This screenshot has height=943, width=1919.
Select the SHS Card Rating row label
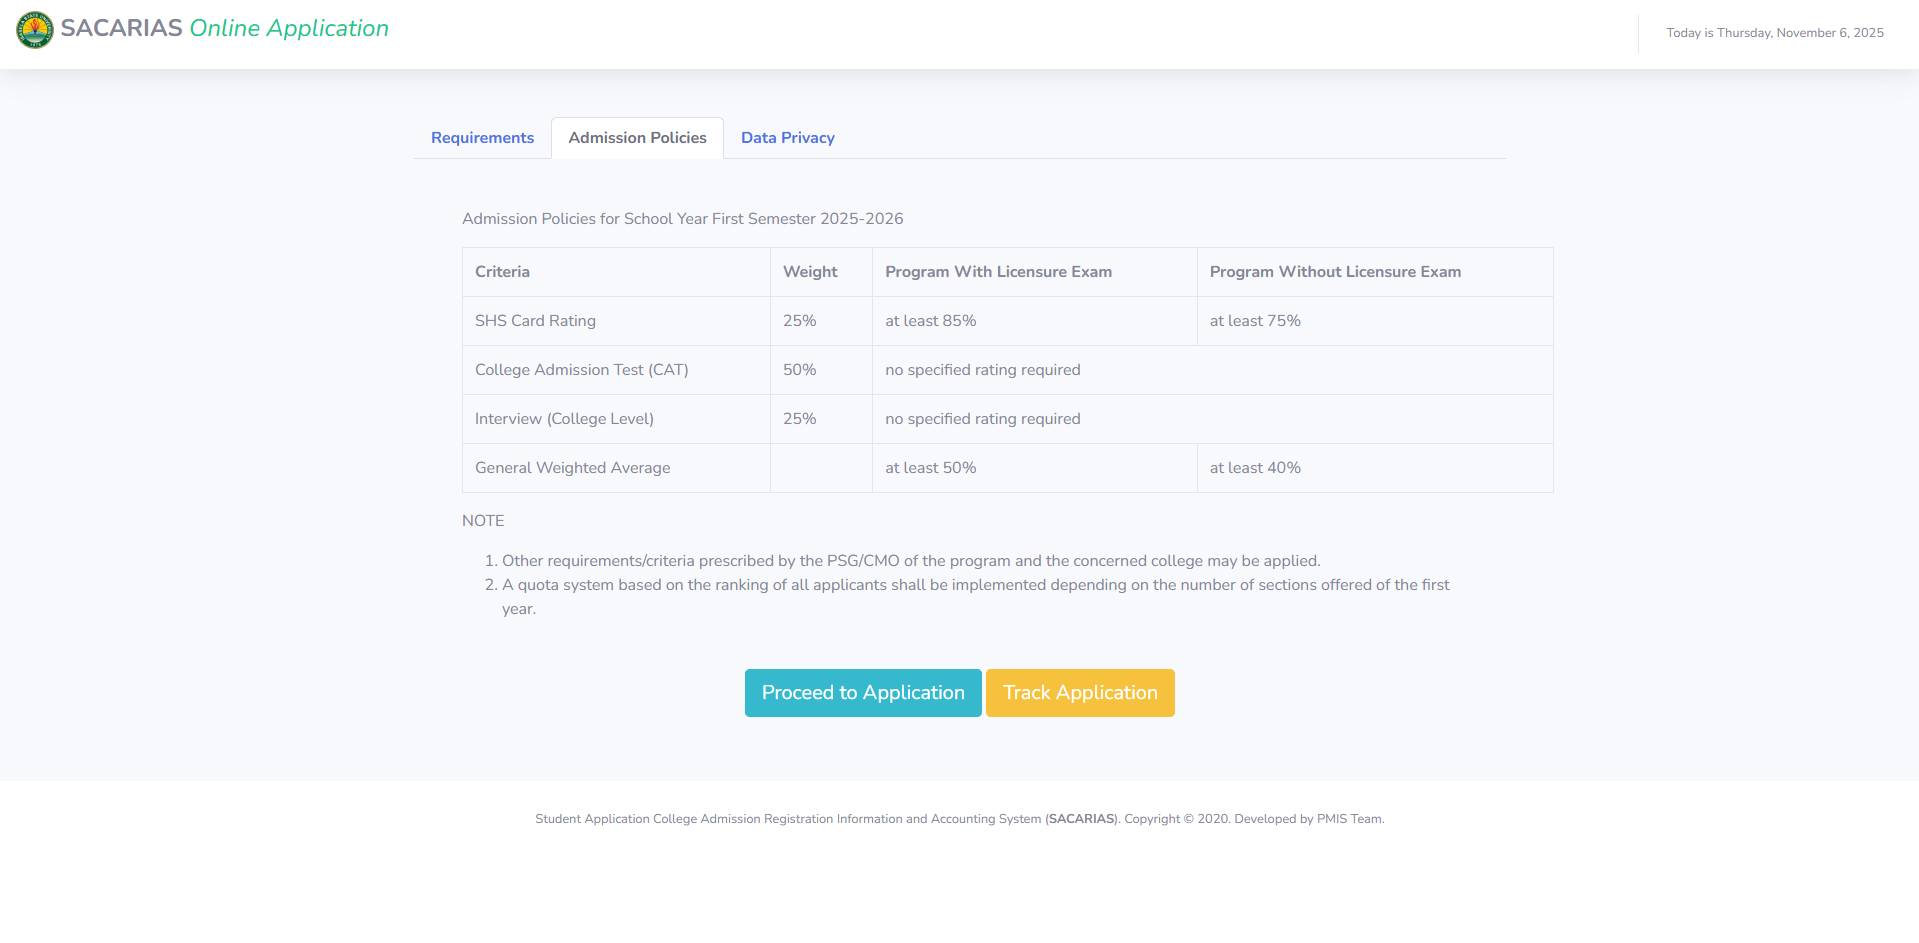(x=535, y=321)
